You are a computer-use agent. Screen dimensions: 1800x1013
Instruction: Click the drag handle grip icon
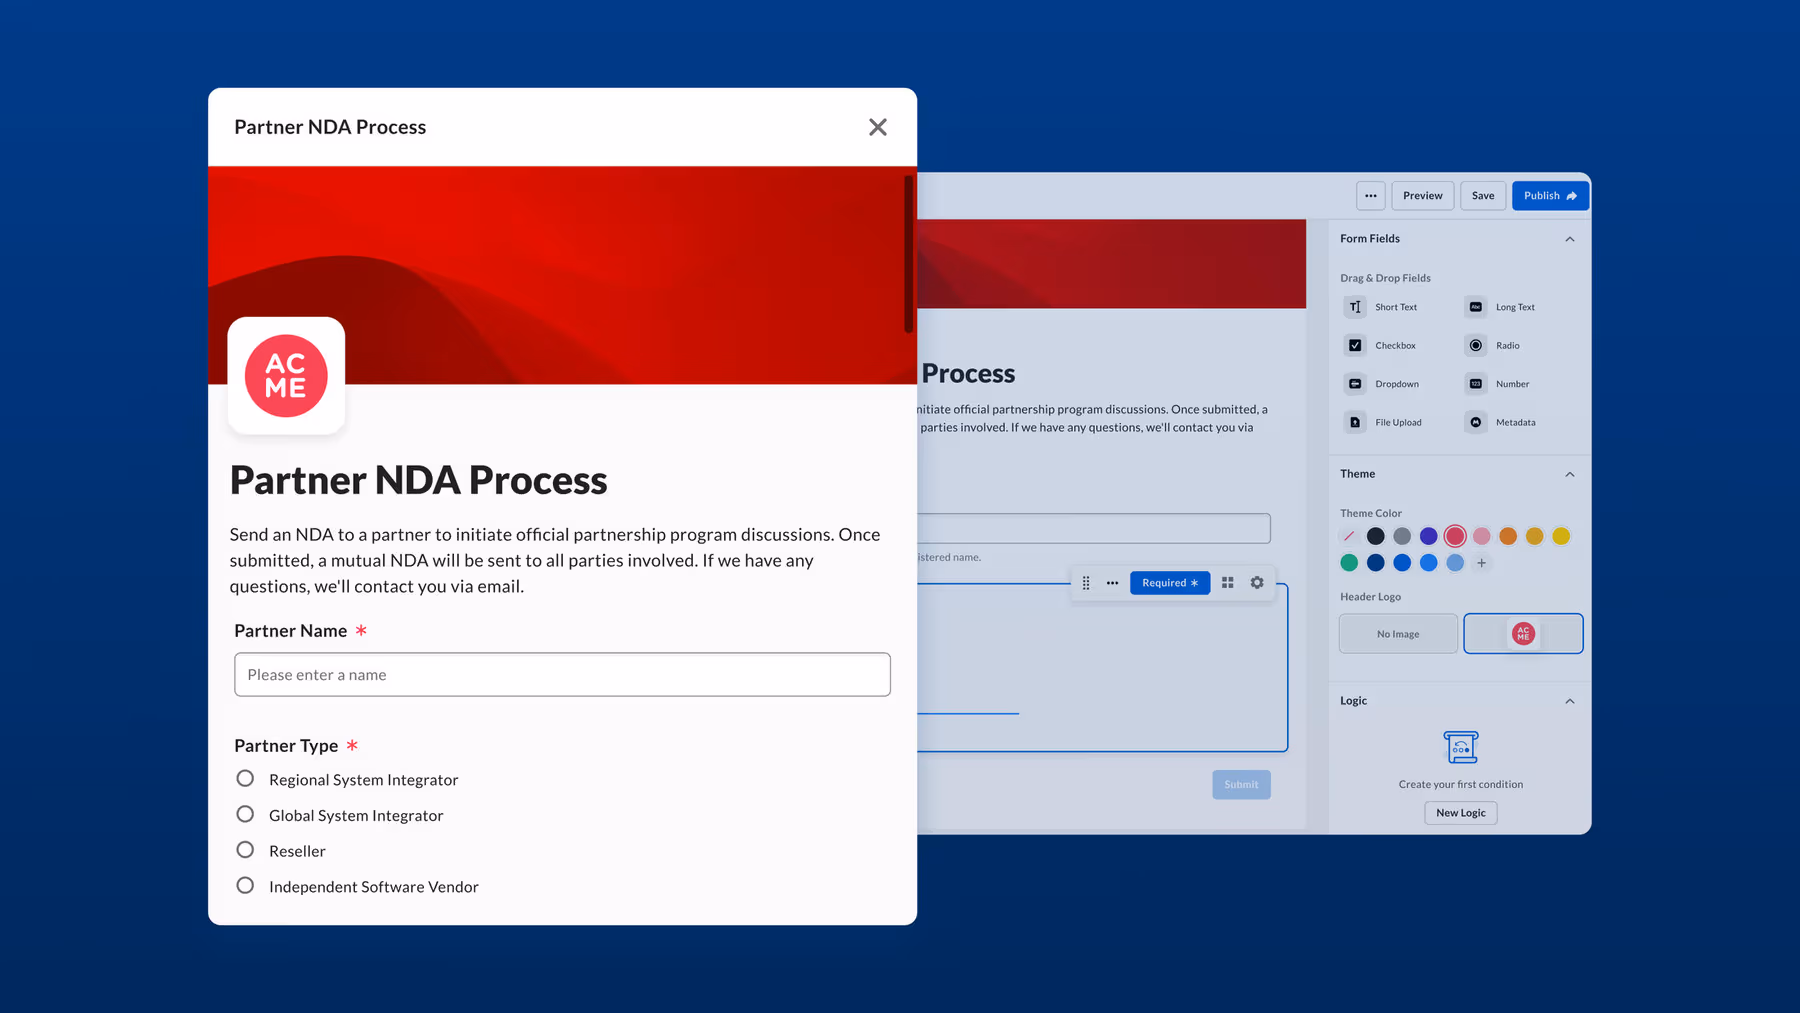tap(1086, 583)
